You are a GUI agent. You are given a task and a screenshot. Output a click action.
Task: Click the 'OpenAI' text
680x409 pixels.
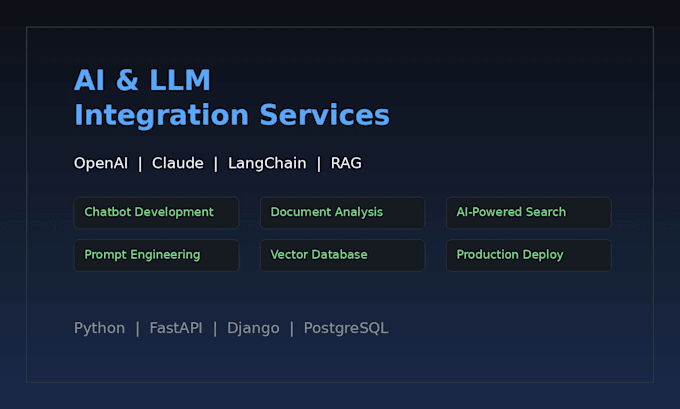(x=101, y=164)
